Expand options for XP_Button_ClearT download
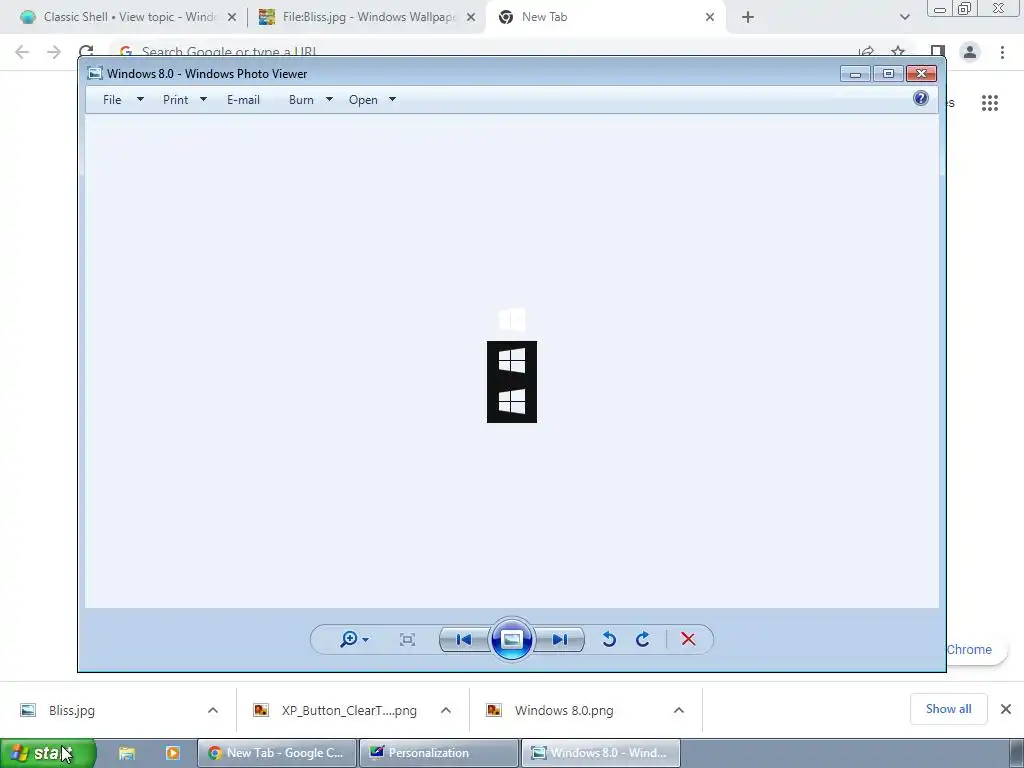 click(446, 711)
